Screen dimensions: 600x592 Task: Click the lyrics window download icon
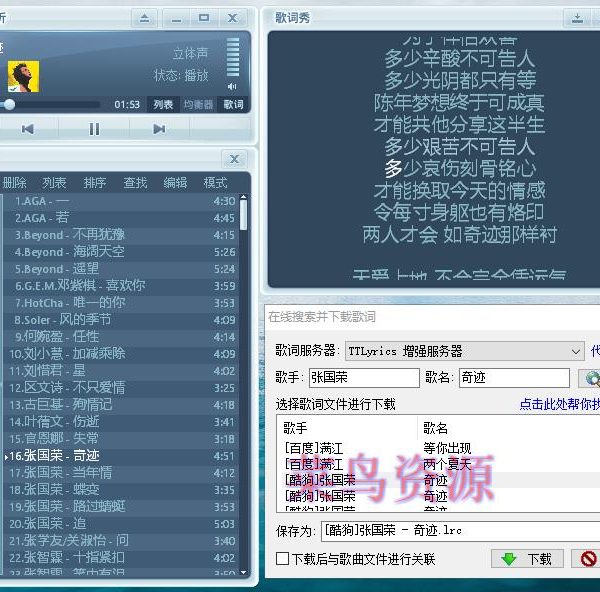(x=578, y=18)
